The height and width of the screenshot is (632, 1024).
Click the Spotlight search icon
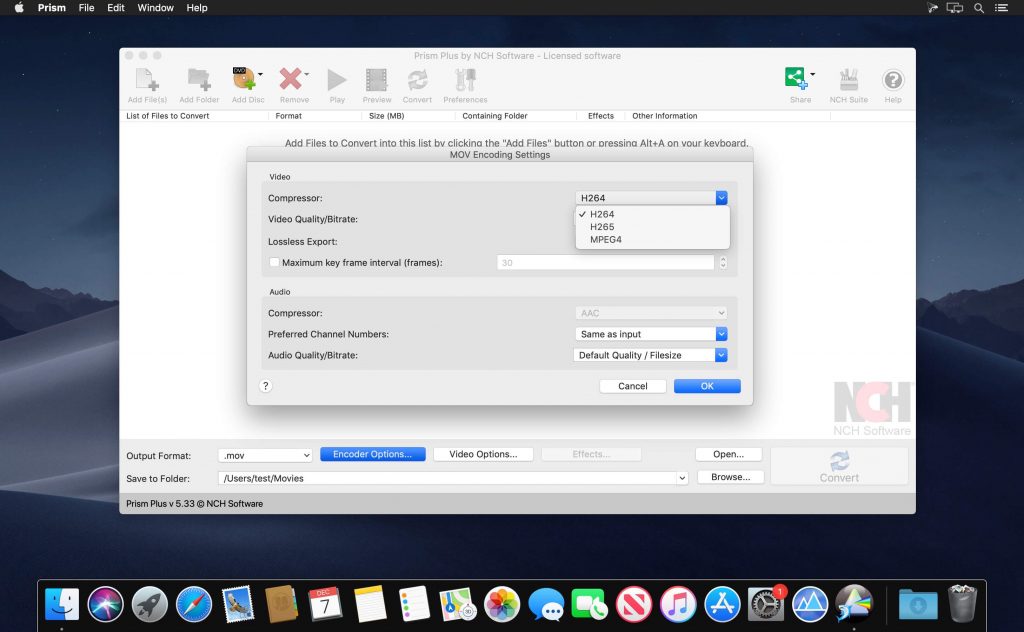pos(979,8)
